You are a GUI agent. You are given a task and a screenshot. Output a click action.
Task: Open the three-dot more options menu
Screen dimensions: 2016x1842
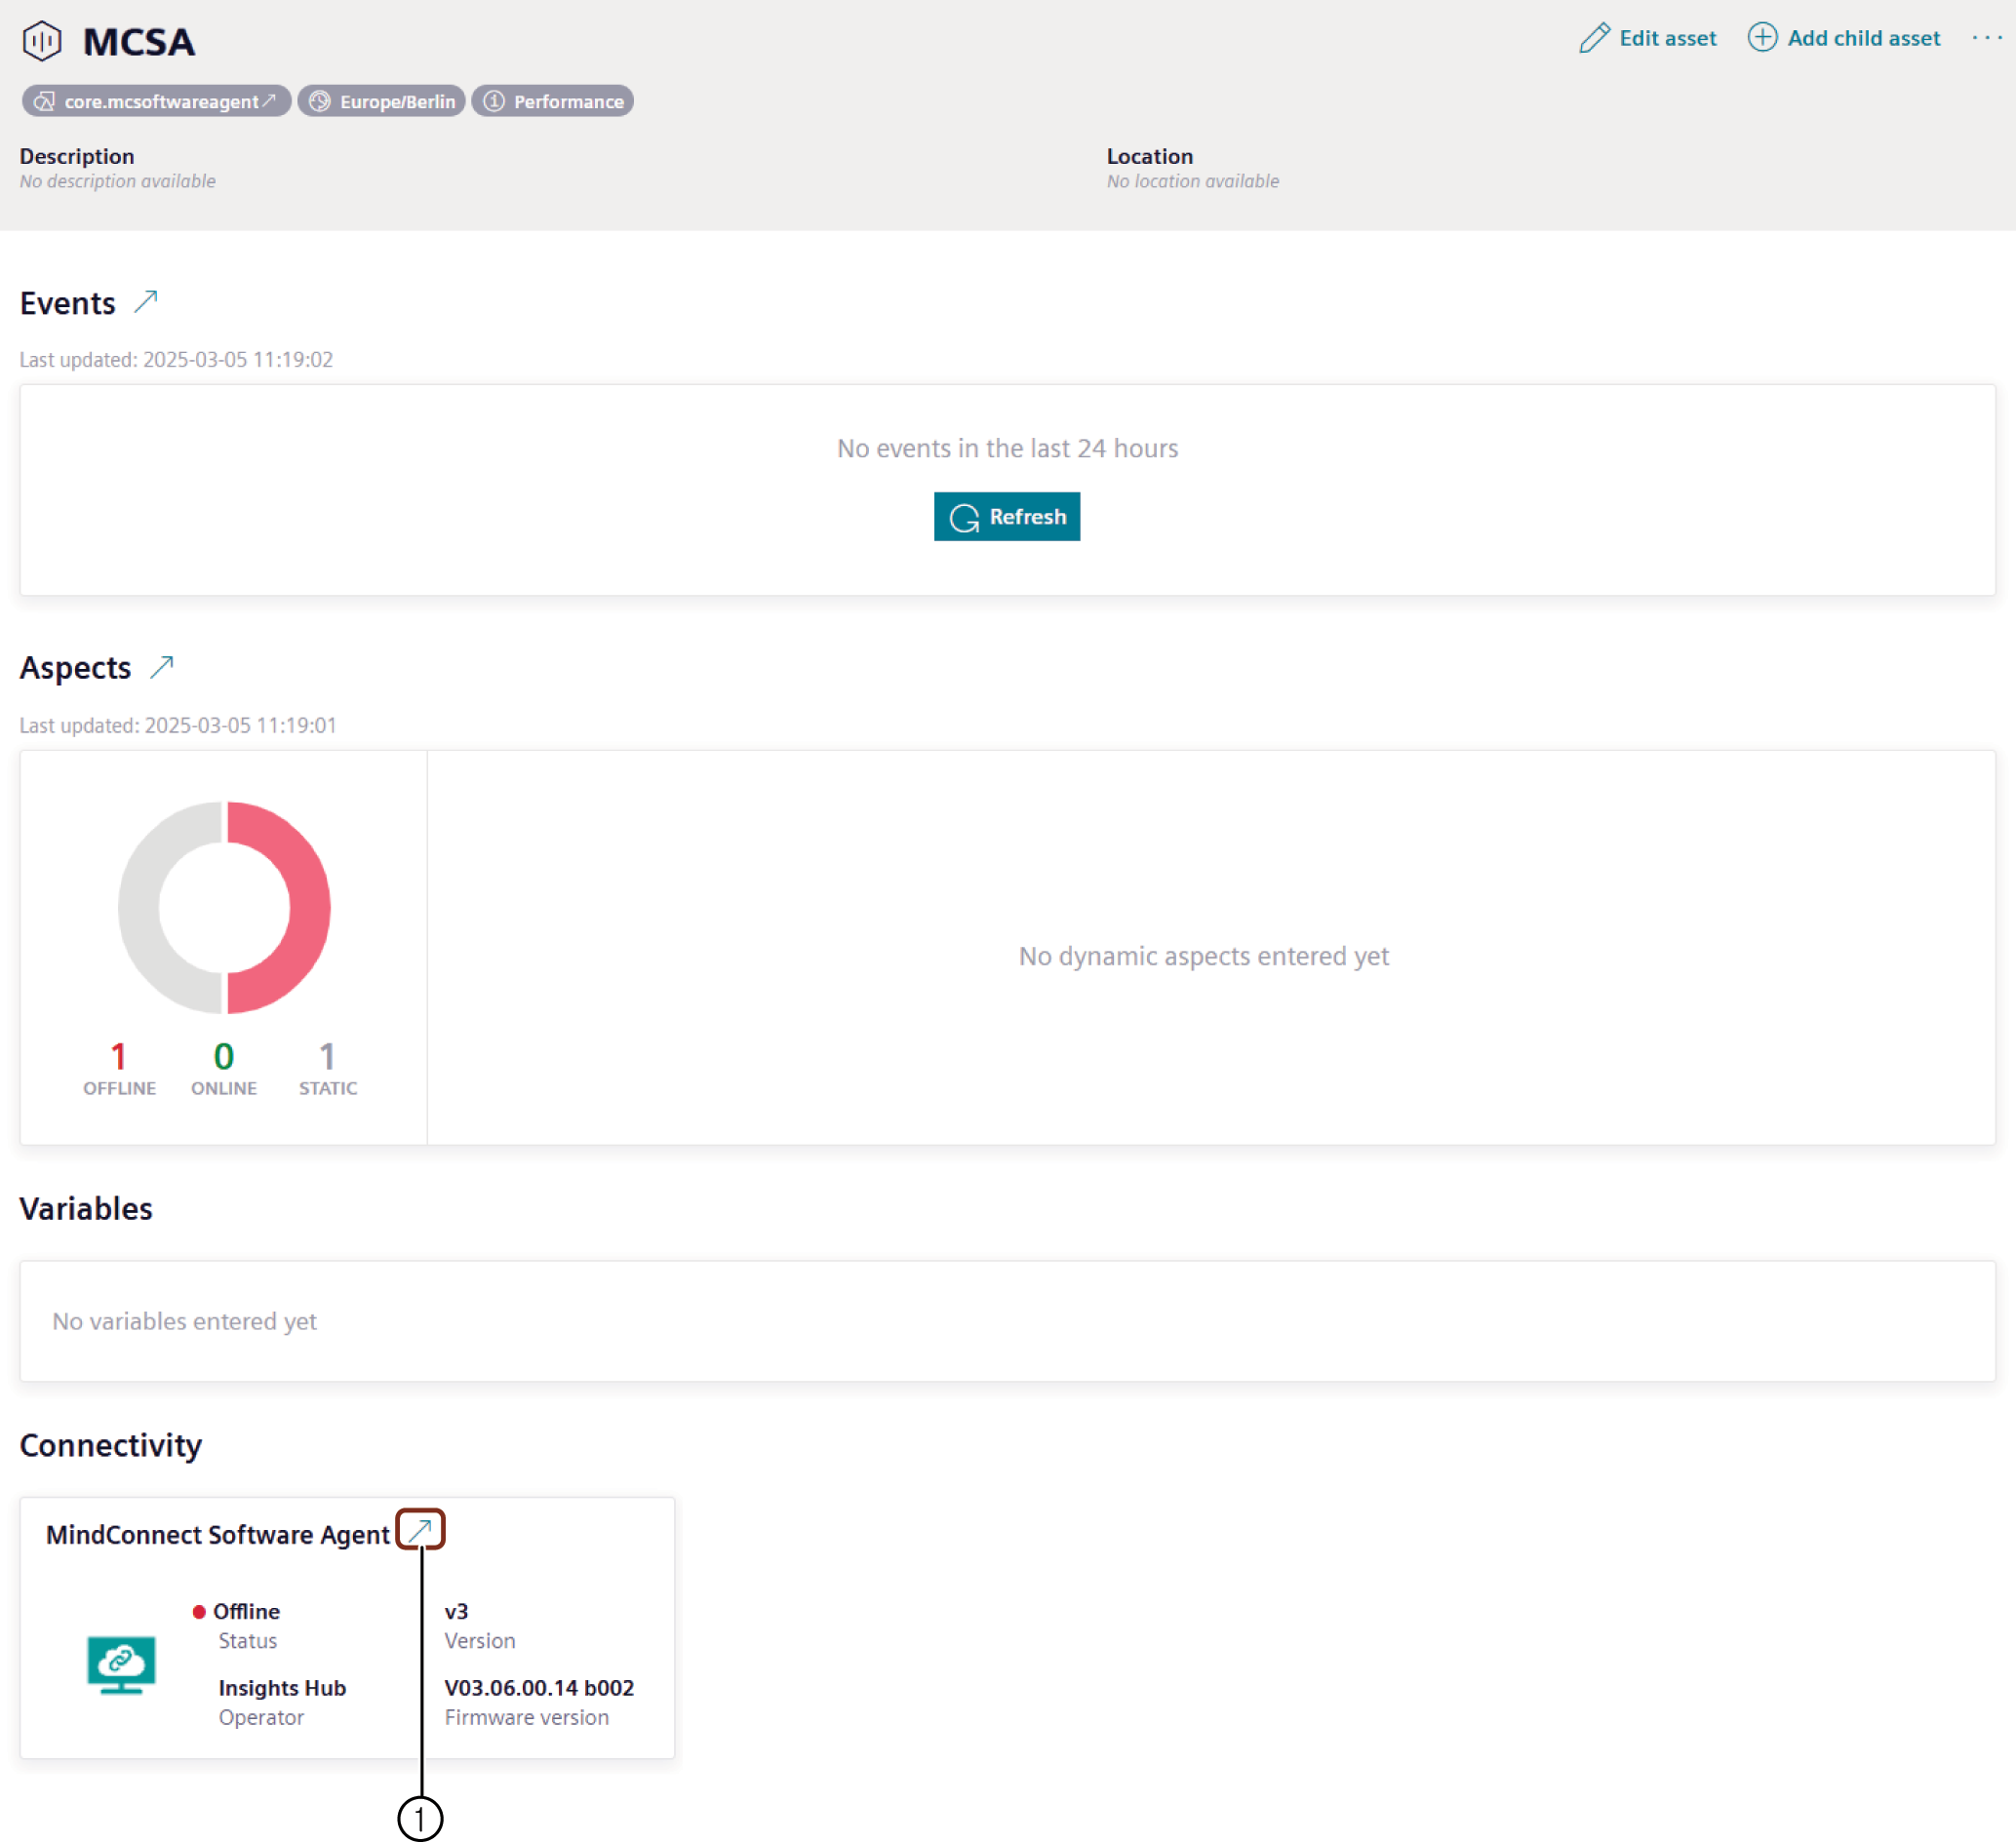(x=1986, y=38)
